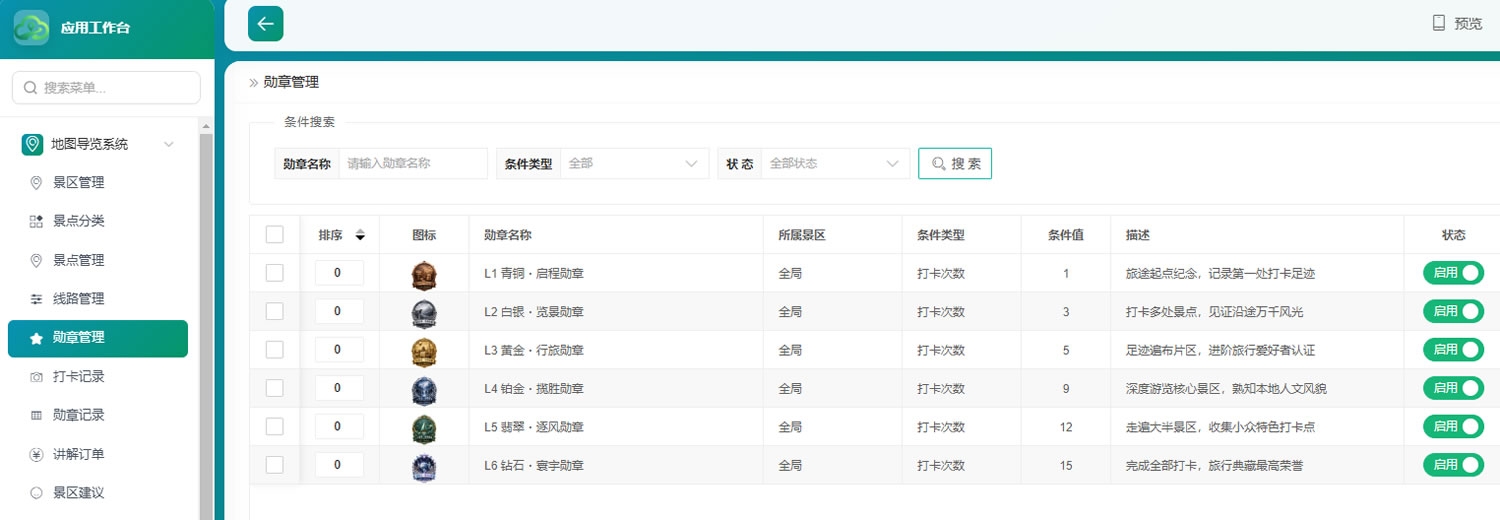The width and height of the screenshot is (1500, 520).
Task: Open 景点分类 from the sidebar
Action: (78, 221)
